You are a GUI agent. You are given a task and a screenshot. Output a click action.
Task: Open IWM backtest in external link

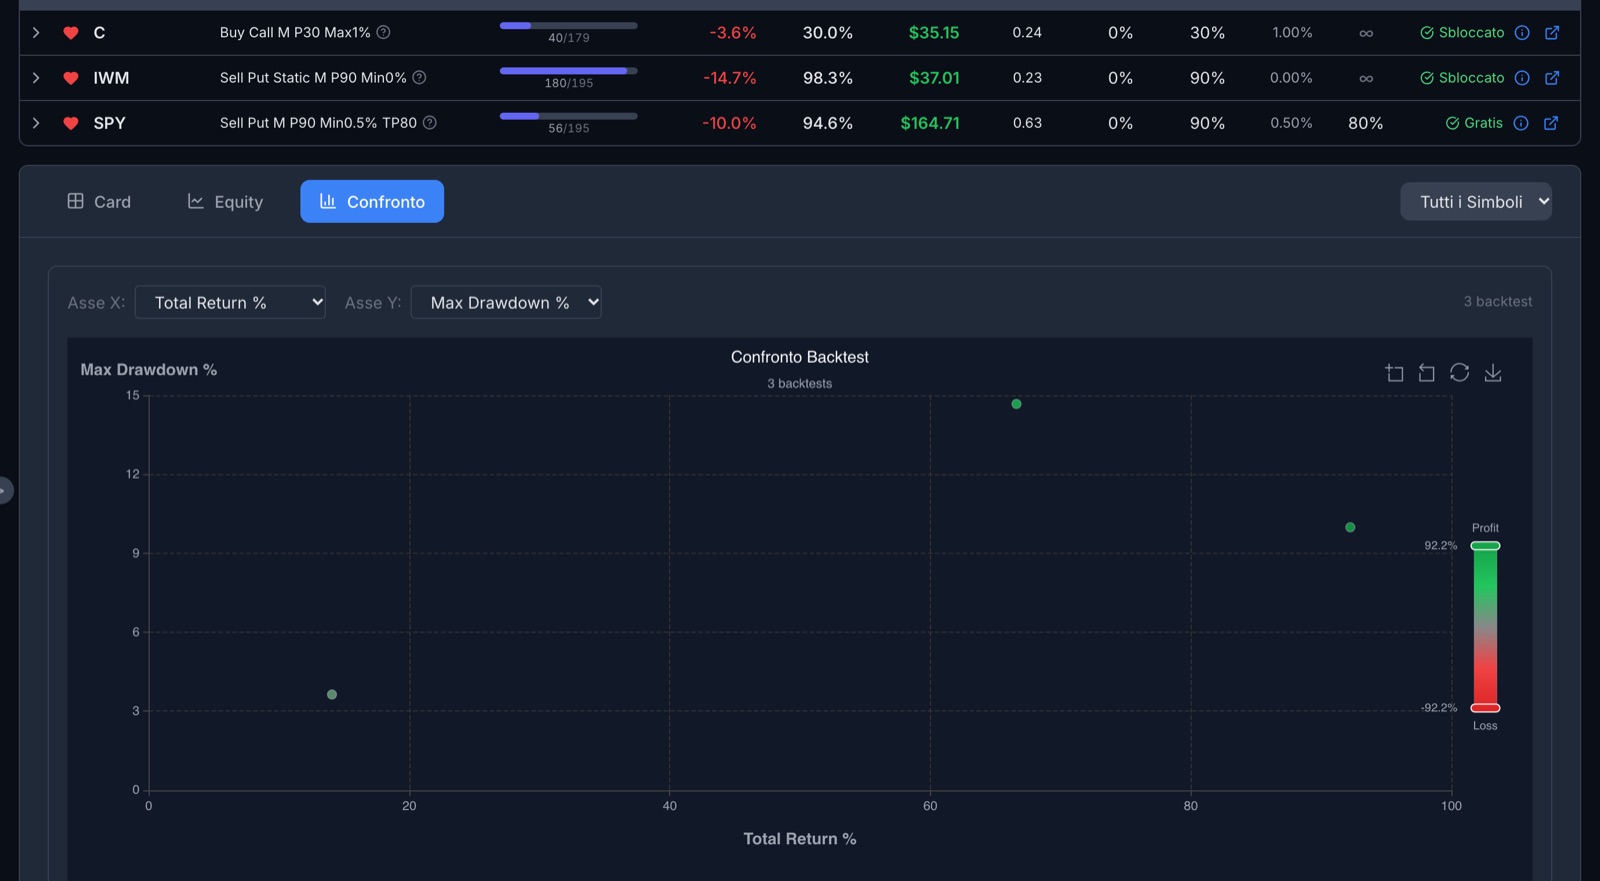1552,78
